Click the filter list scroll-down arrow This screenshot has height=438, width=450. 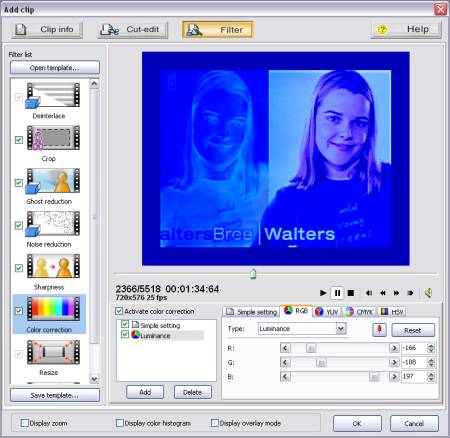coord(94,379)
